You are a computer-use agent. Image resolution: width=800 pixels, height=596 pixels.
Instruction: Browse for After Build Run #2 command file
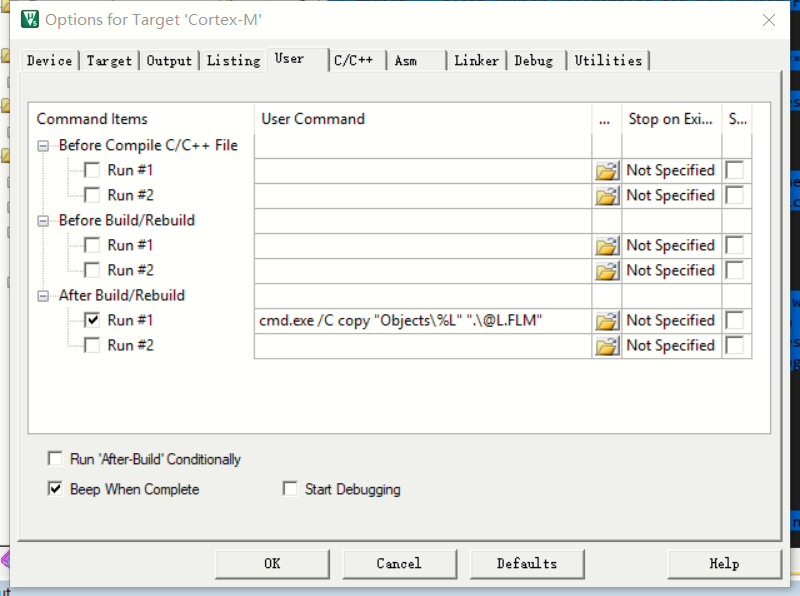[607, 345]
